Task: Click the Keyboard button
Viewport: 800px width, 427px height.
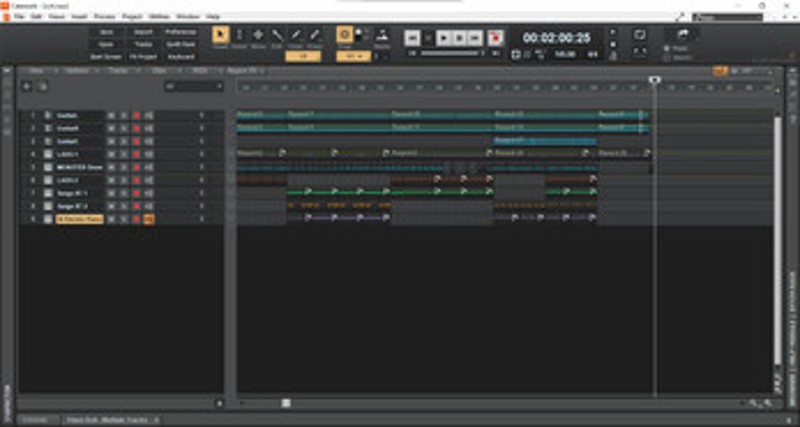Action: (x=181, y=57)
